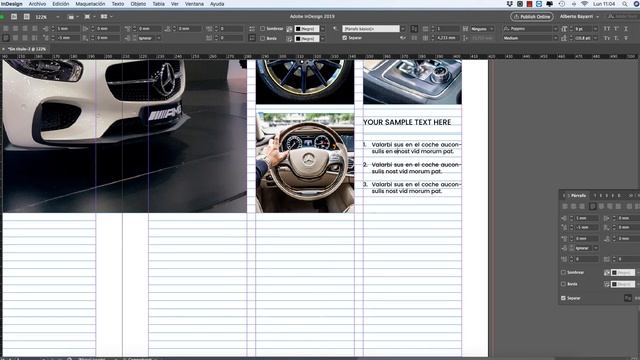Open Alberto Bayarri account dropdown
This screenshot has height=360, width=640.
click(x=579, y=17)
